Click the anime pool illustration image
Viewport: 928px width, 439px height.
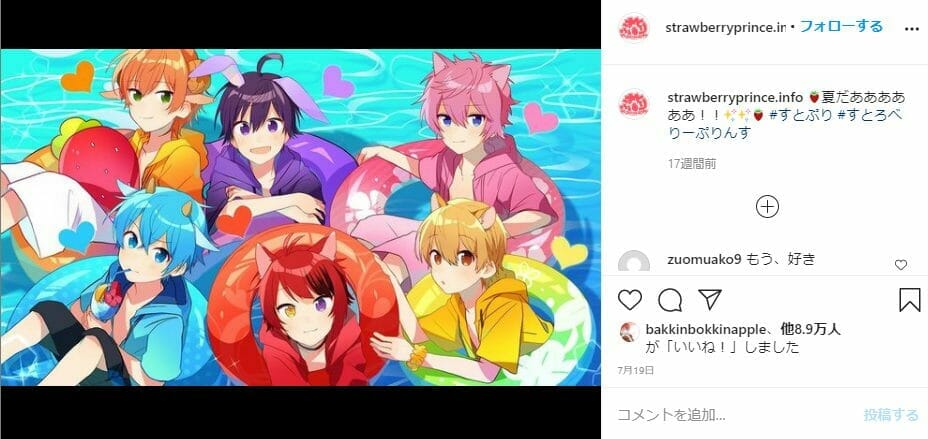[x=301, y=217]
